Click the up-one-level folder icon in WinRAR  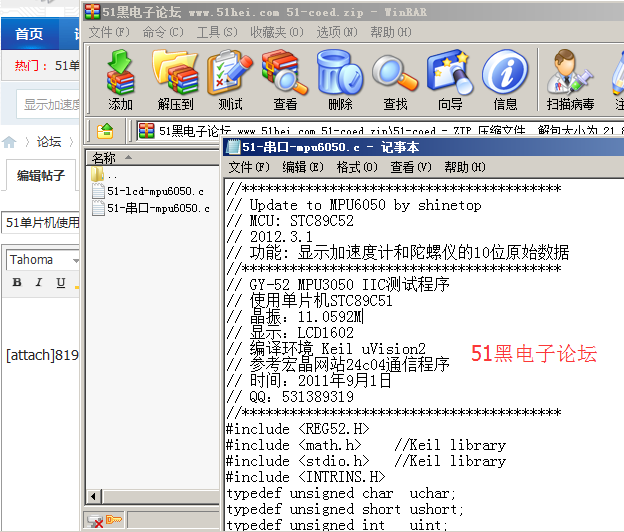(105, 131)
